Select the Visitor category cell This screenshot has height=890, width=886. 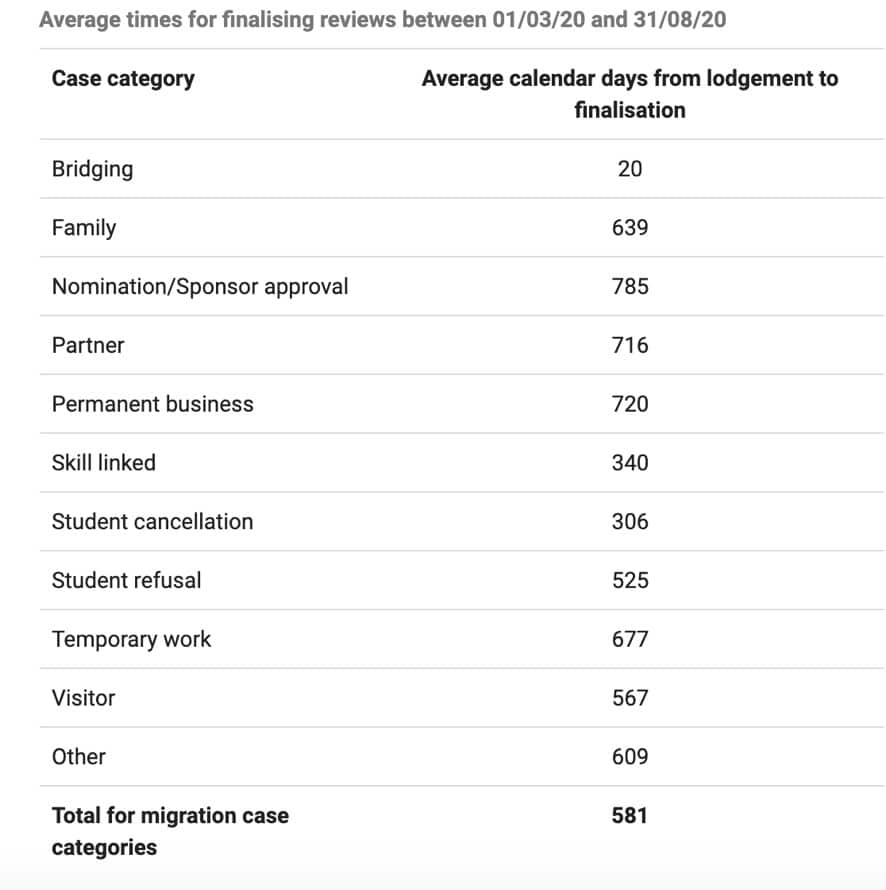click(83, 698)
